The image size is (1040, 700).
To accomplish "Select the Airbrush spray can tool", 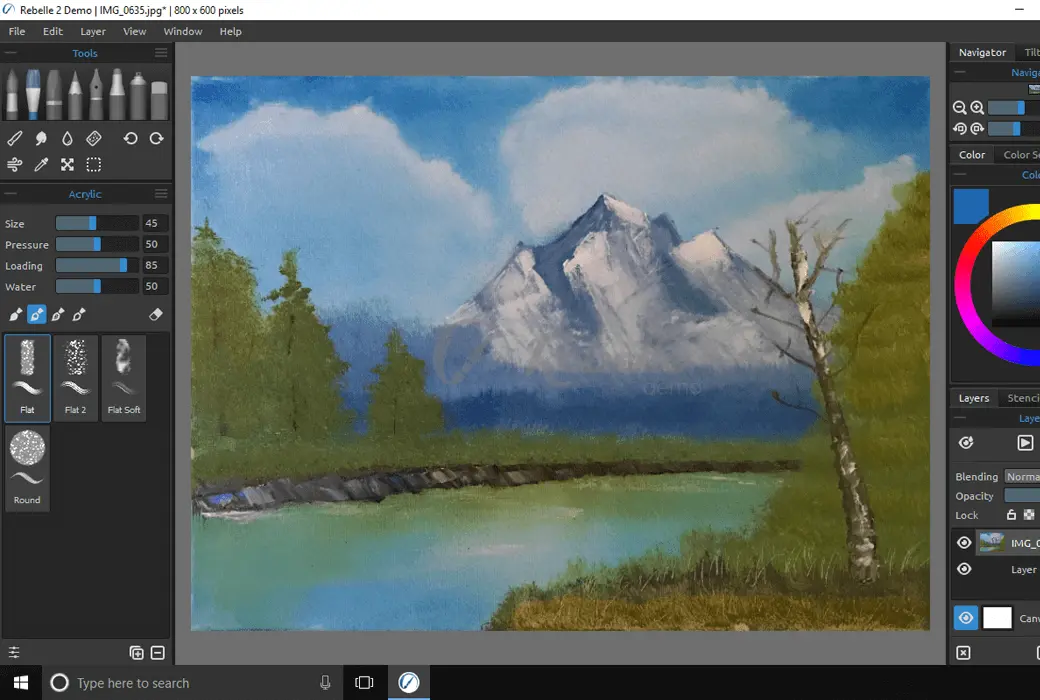I will [x=138, y=94].
